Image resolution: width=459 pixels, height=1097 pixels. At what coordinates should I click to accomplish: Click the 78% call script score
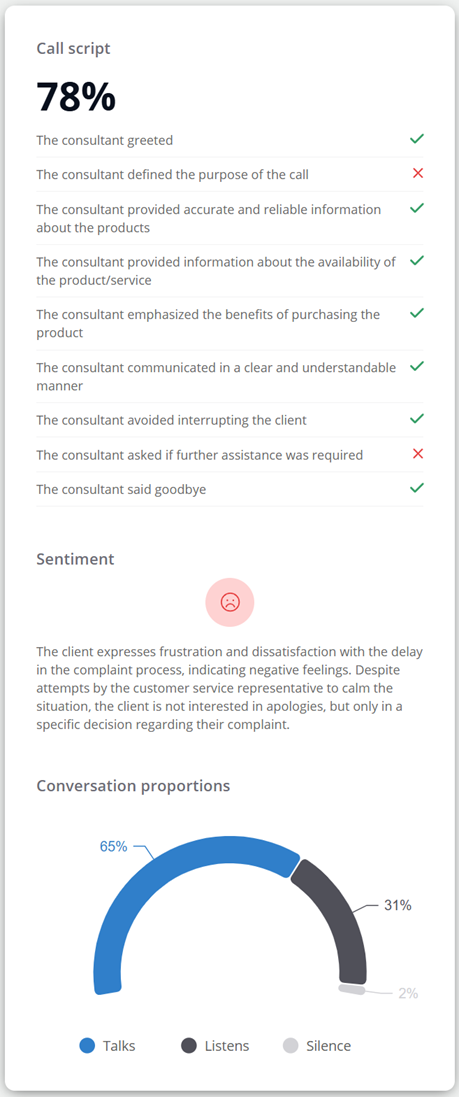pyautogui.click(x=76, y=96)
